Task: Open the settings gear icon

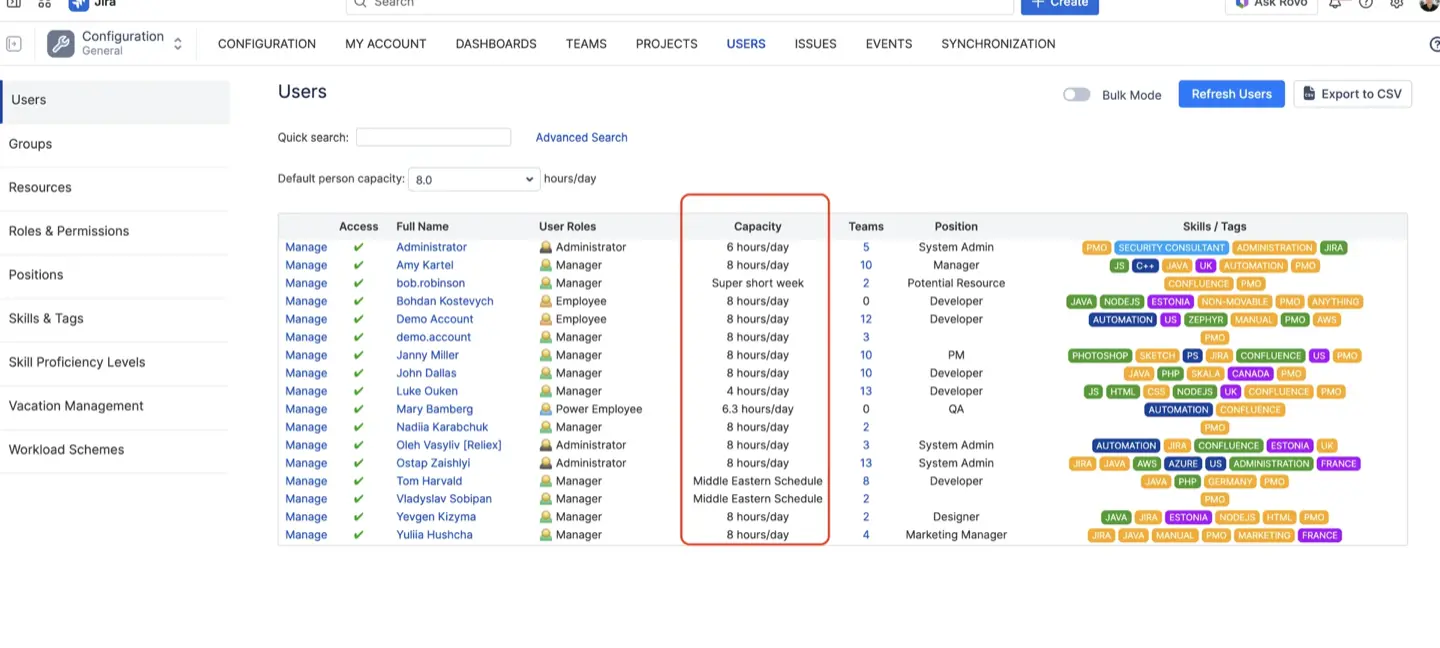Action: point(1397,4)
